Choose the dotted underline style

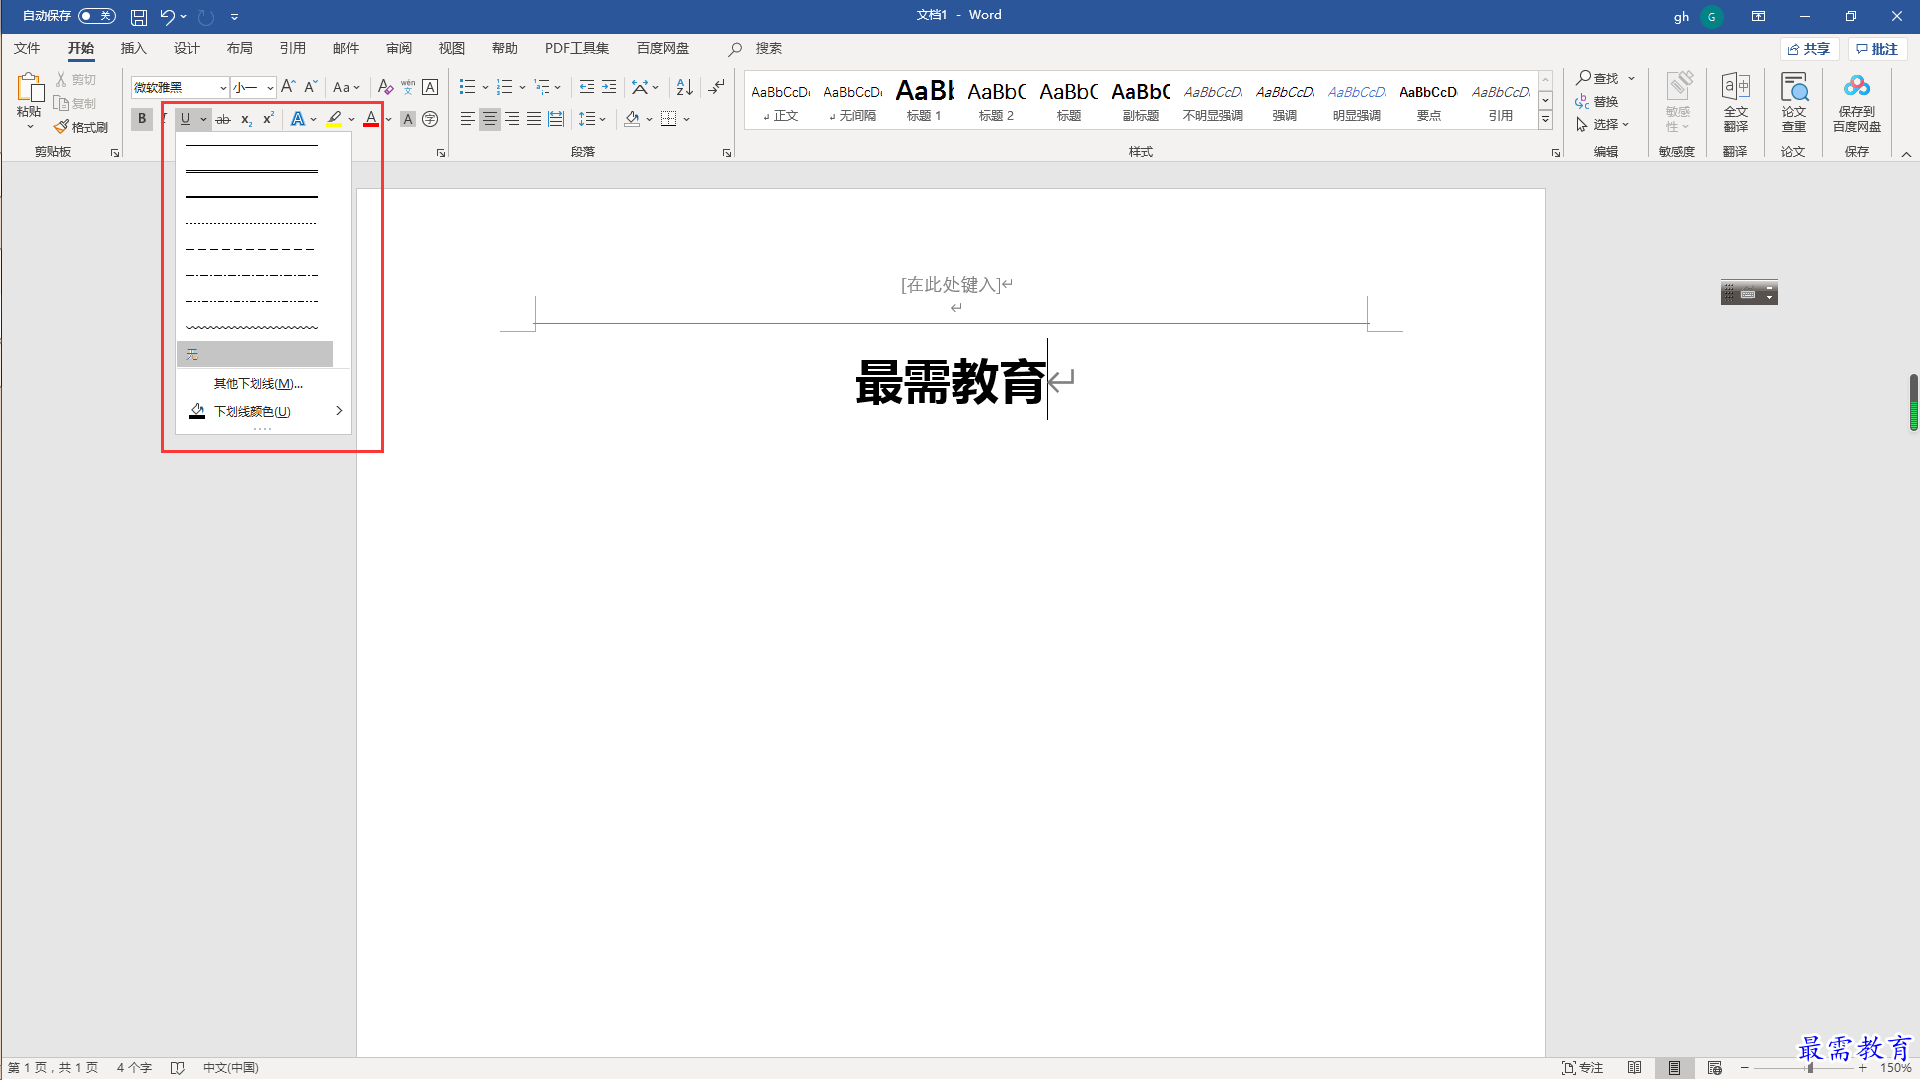[252, 223]
